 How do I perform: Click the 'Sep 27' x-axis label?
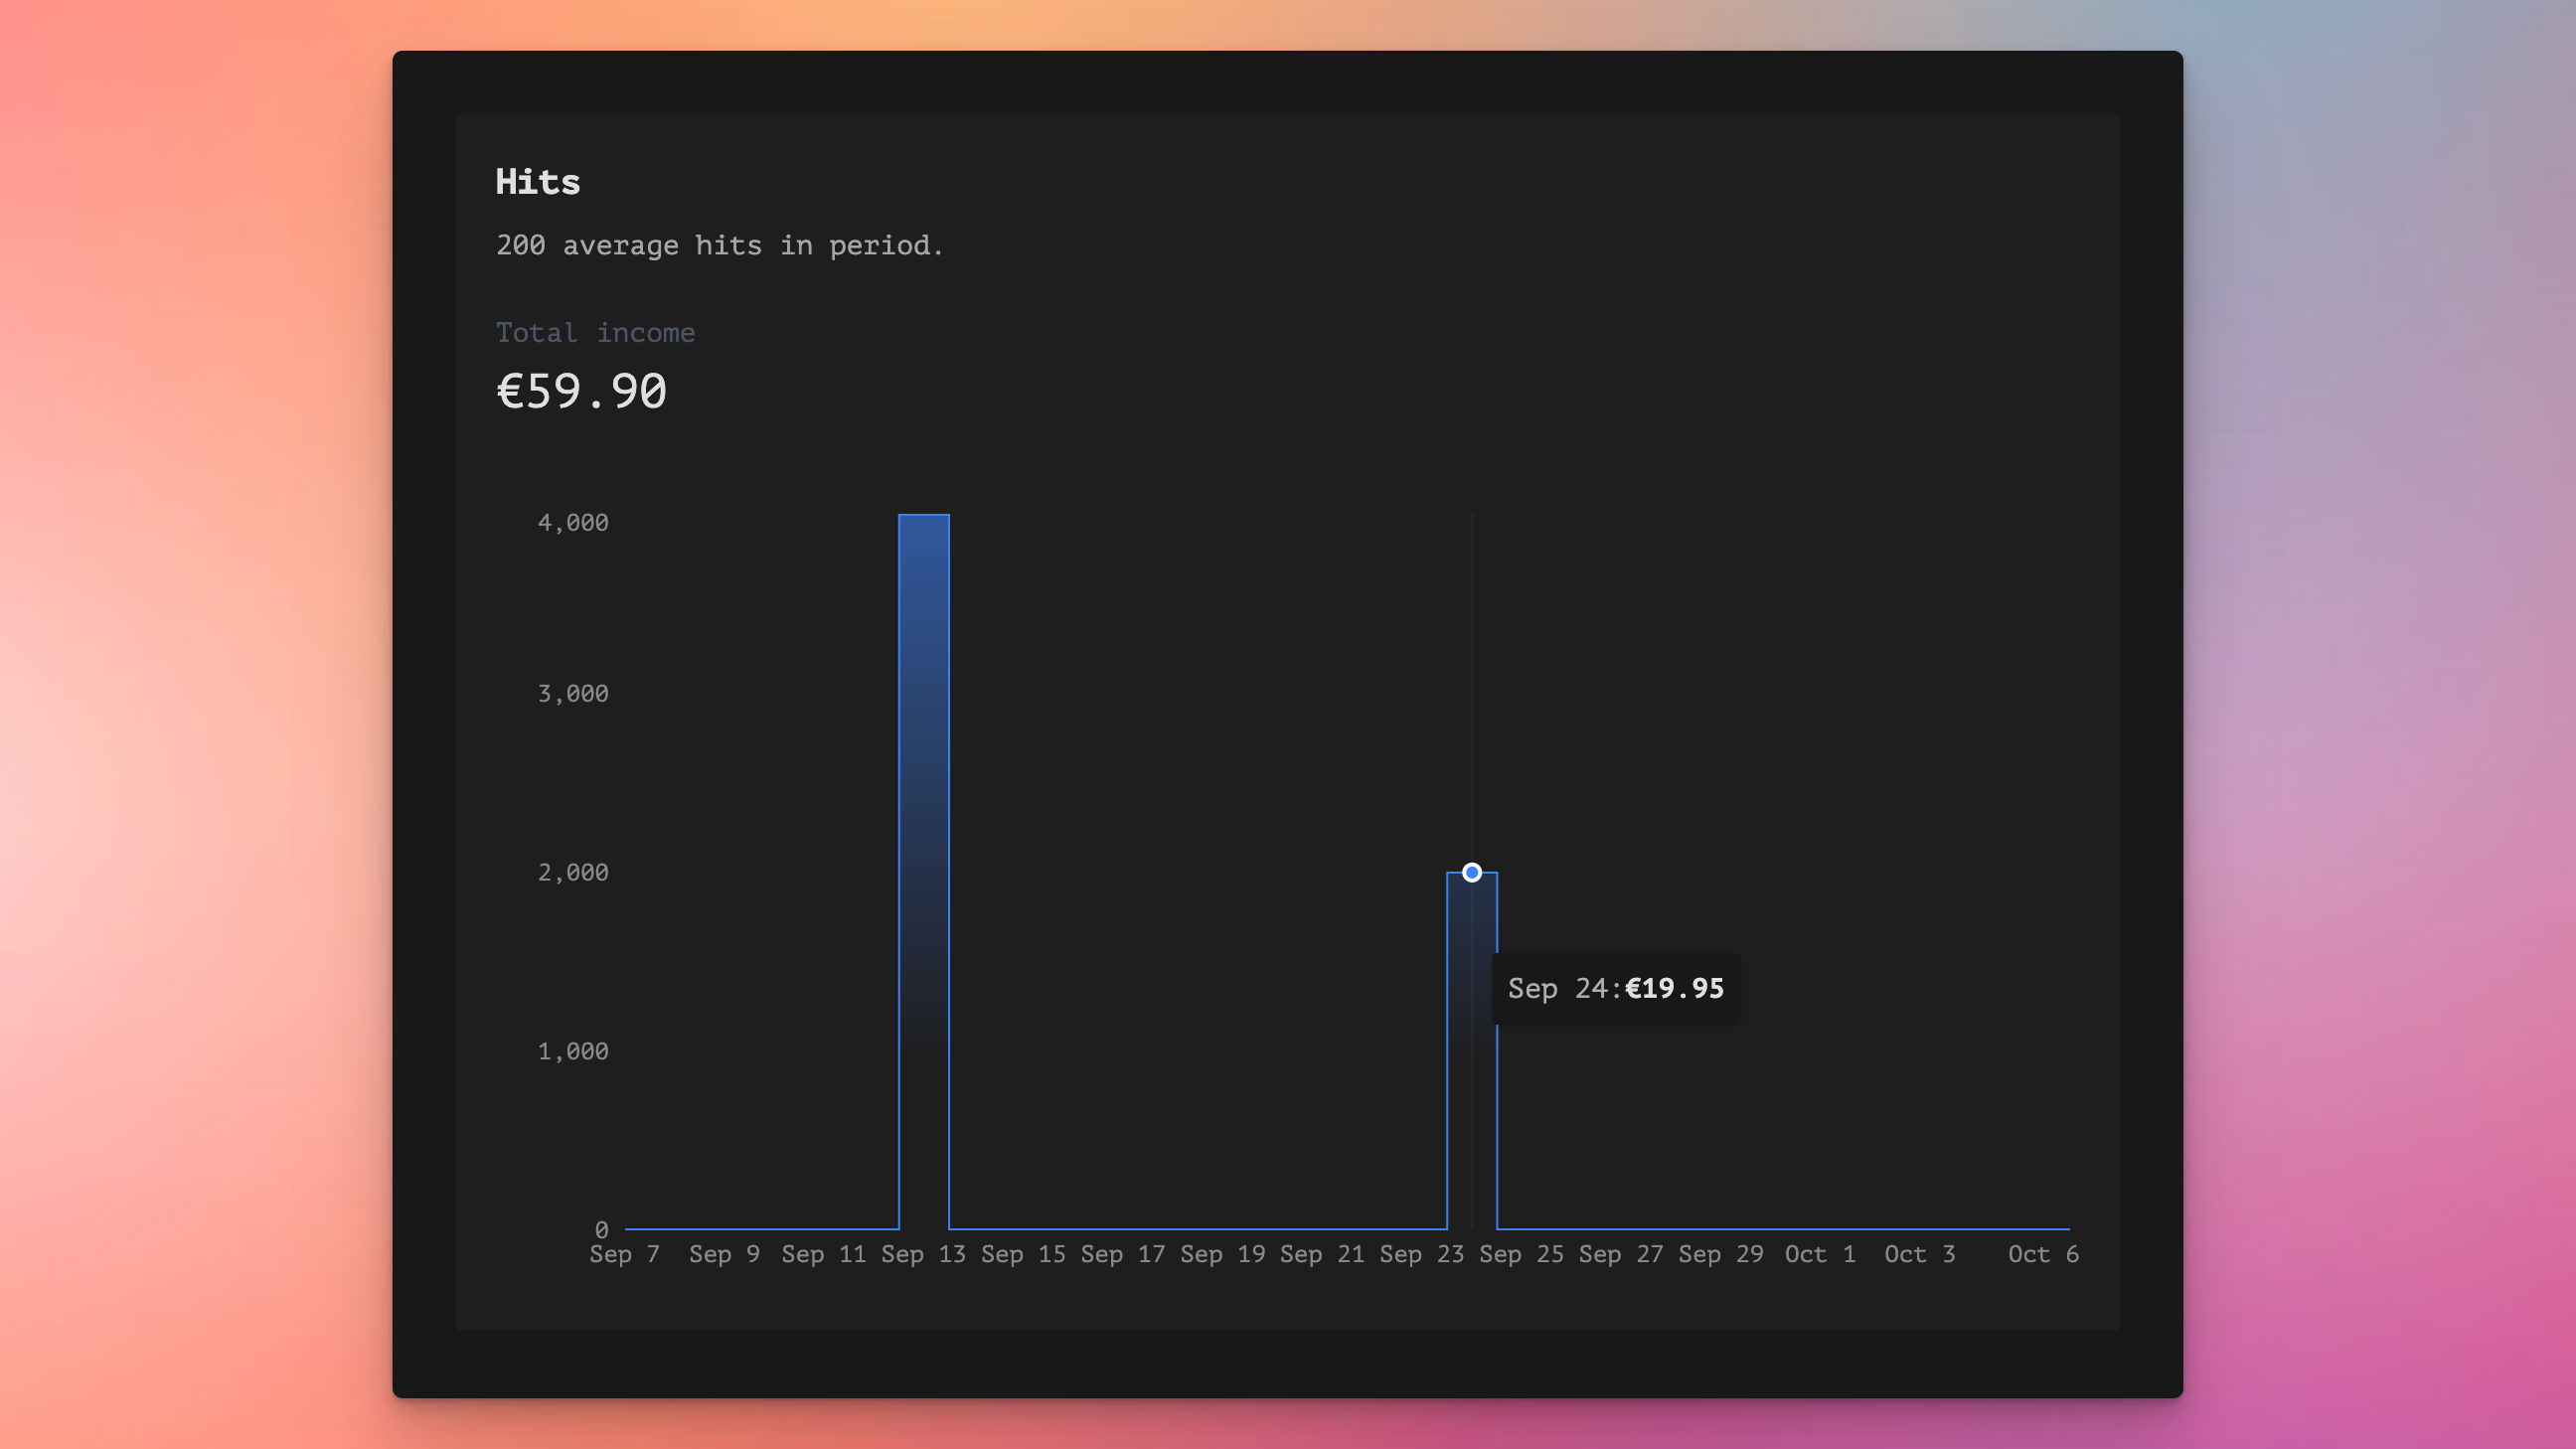click(x=1621, y=1254)
